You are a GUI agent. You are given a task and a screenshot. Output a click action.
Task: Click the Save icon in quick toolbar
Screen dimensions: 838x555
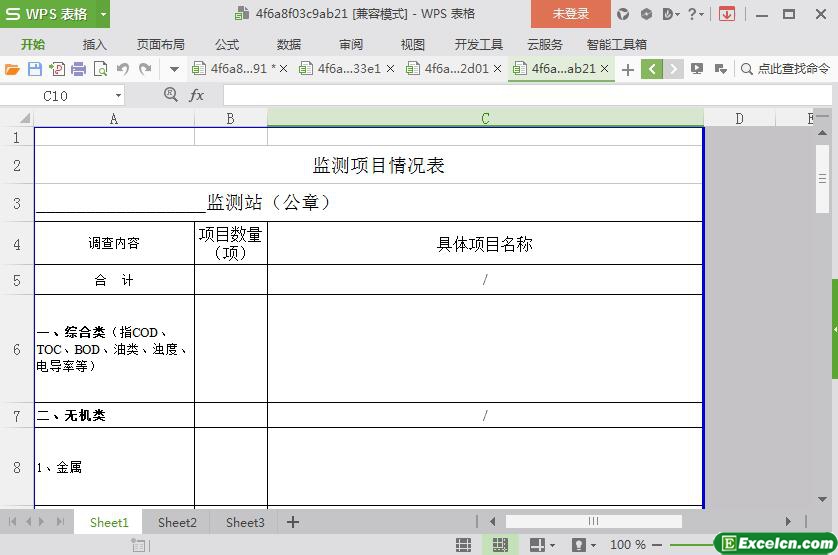[x=35, y=69]
